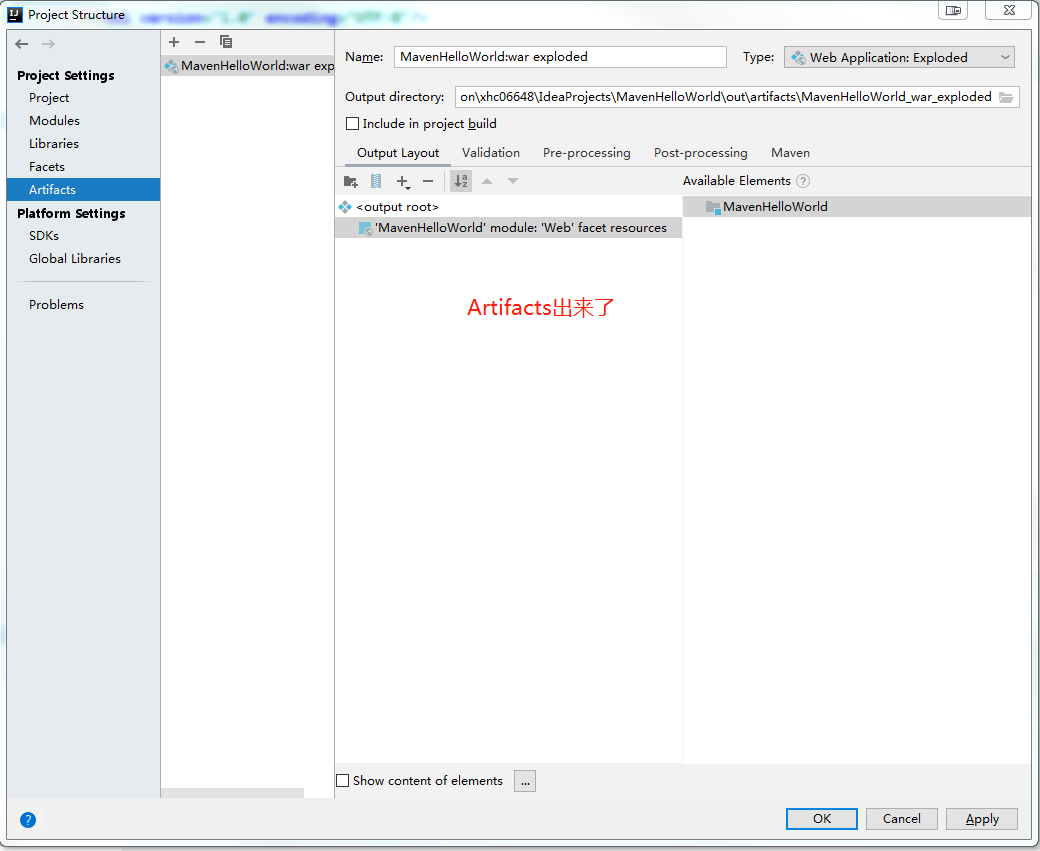Screen dimensions: 1040x851
Task: Move element down in layout
Action: pos(513,181)
